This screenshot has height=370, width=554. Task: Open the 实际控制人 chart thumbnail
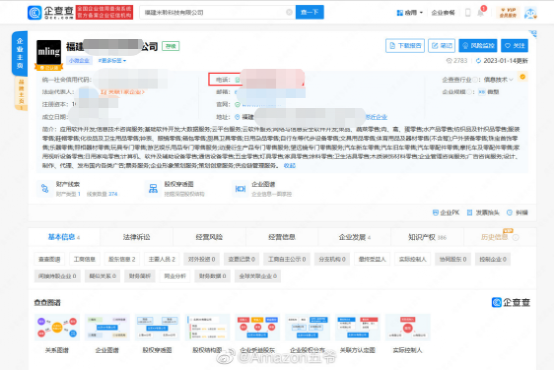[x=408, y=327]
